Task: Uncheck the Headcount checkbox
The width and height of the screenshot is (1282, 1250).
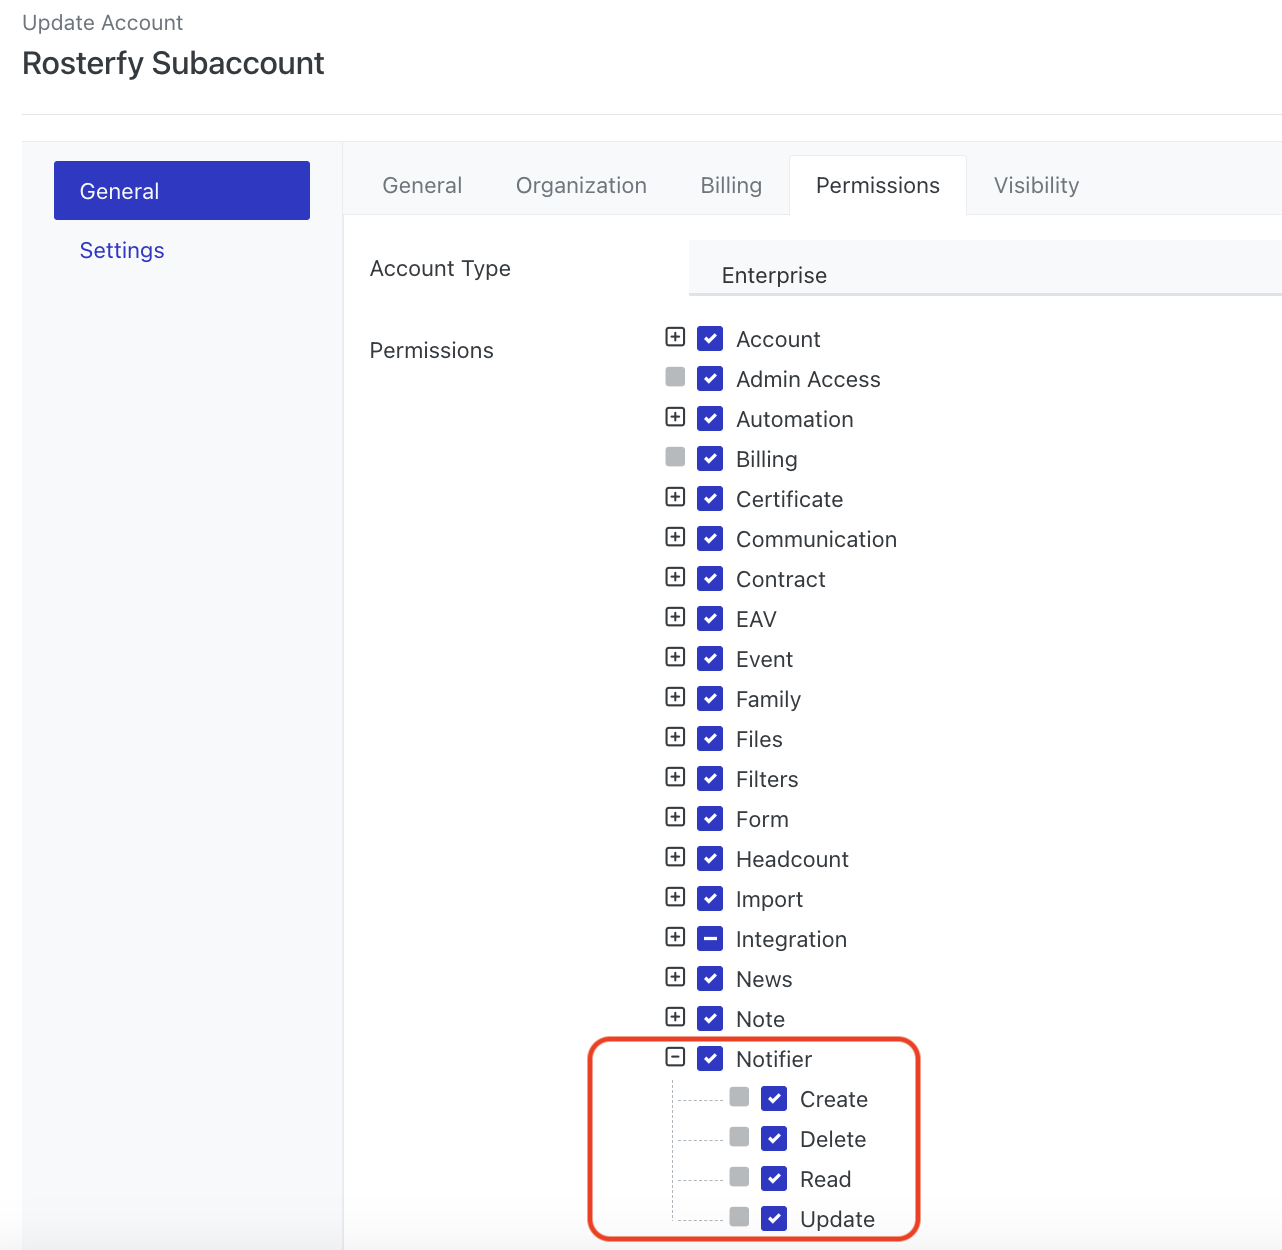Action: point(710,858)
